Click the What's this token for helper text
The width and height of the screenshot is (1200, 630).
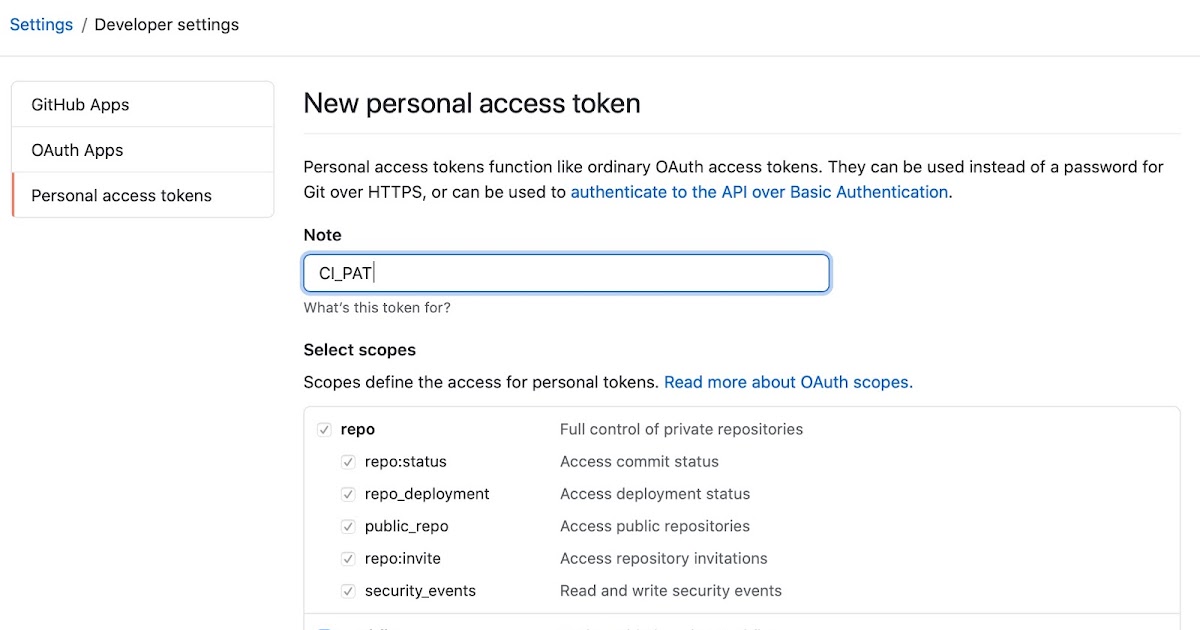pos(377,307)
